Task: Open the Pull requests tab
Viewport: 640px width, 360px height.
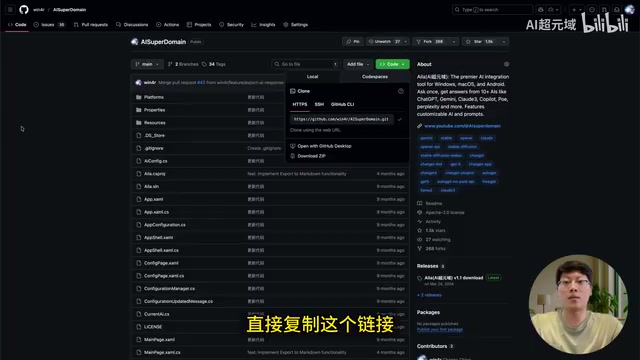Action: click(91, 24)
